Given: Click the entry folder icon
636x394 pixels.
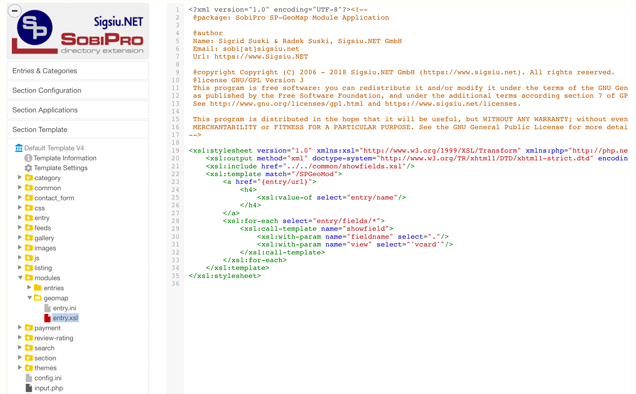Looking at the screenshot, I should [x=29, y=217].
